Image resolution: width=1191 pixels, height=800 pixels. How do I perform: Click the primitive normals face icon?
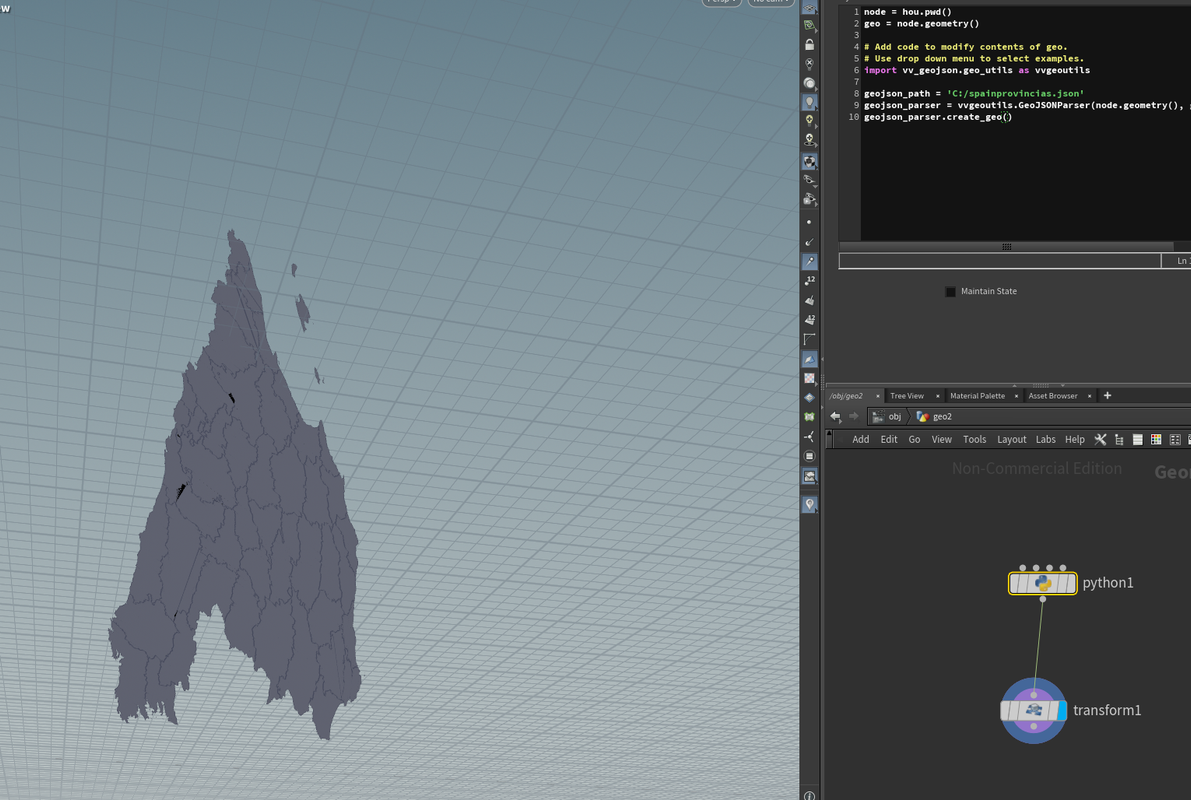point(810,300)
